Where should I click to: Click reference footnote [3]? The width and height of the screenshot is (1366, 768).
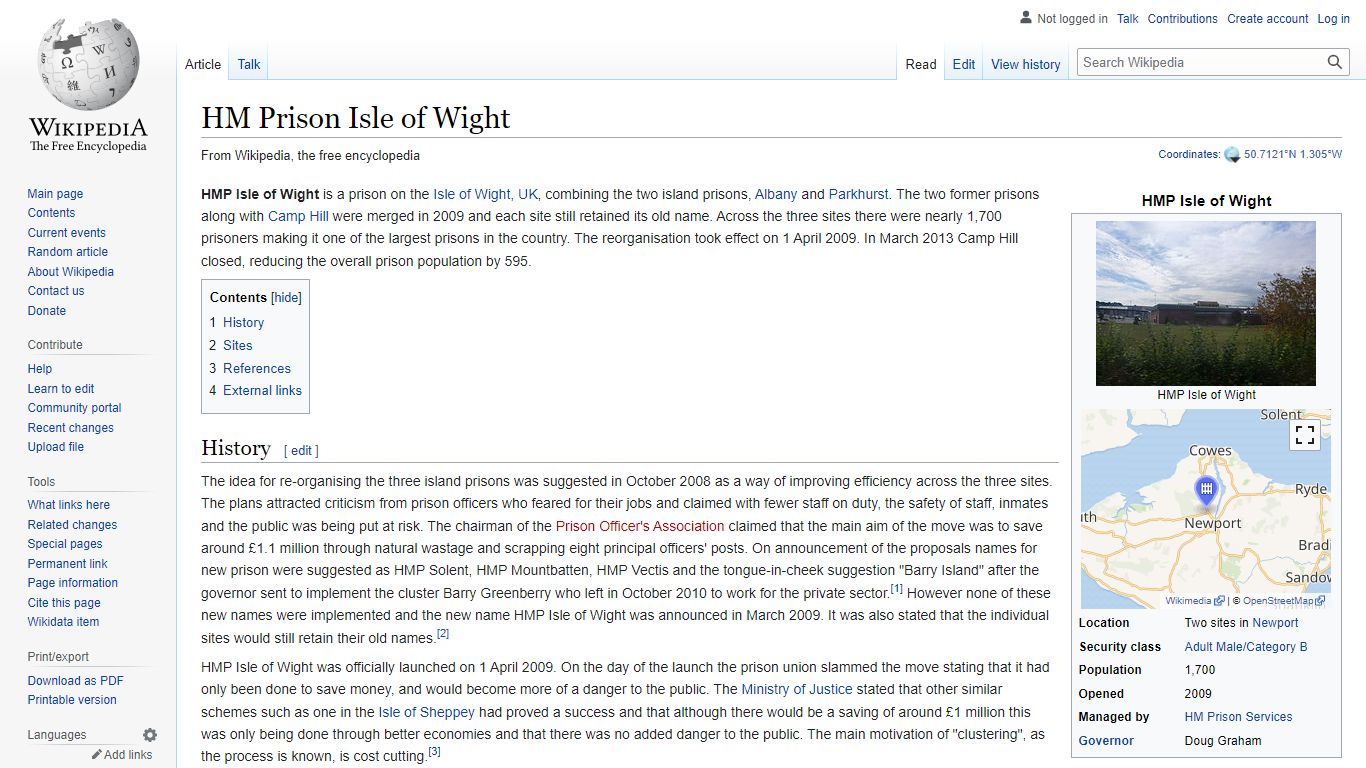(x=434, y=752)
